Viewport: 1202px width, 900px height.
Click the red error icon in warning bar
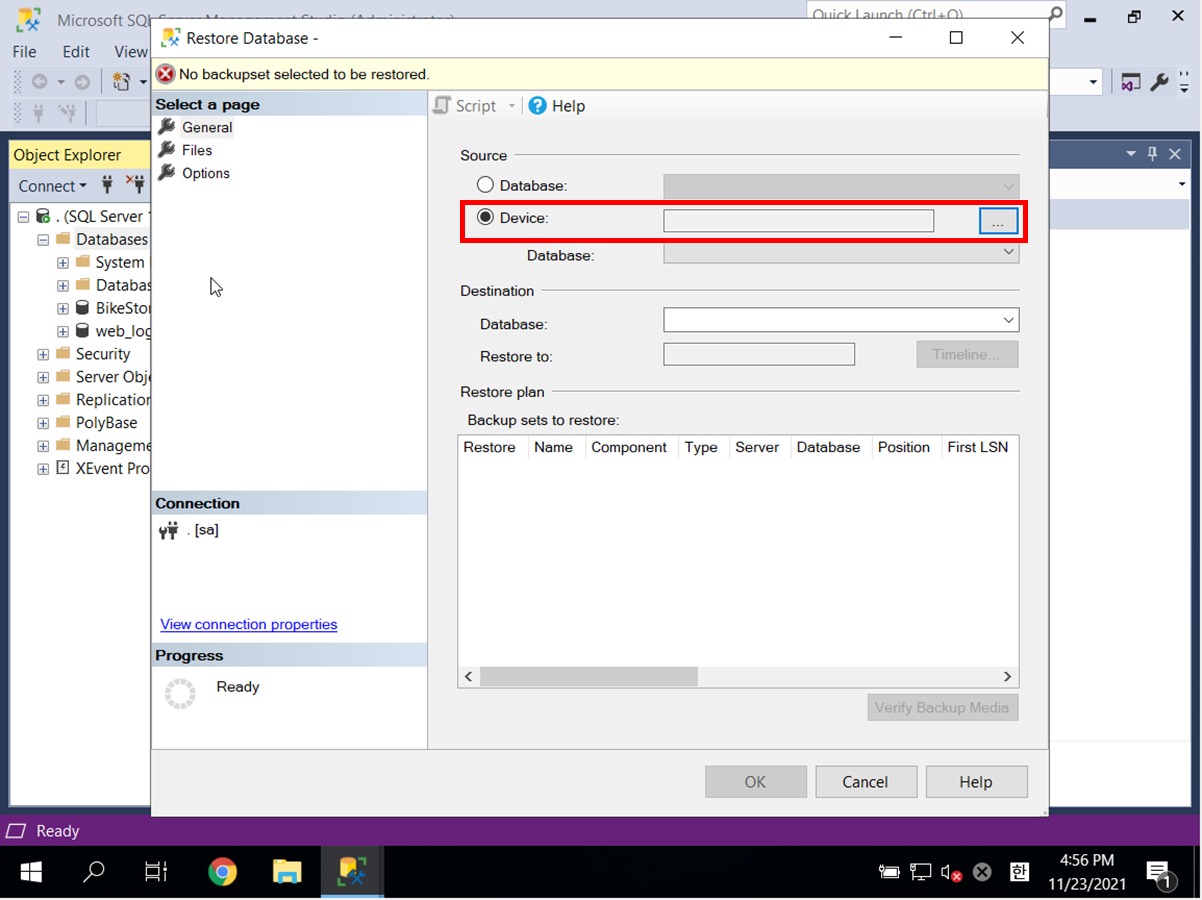tap(166, 74)
